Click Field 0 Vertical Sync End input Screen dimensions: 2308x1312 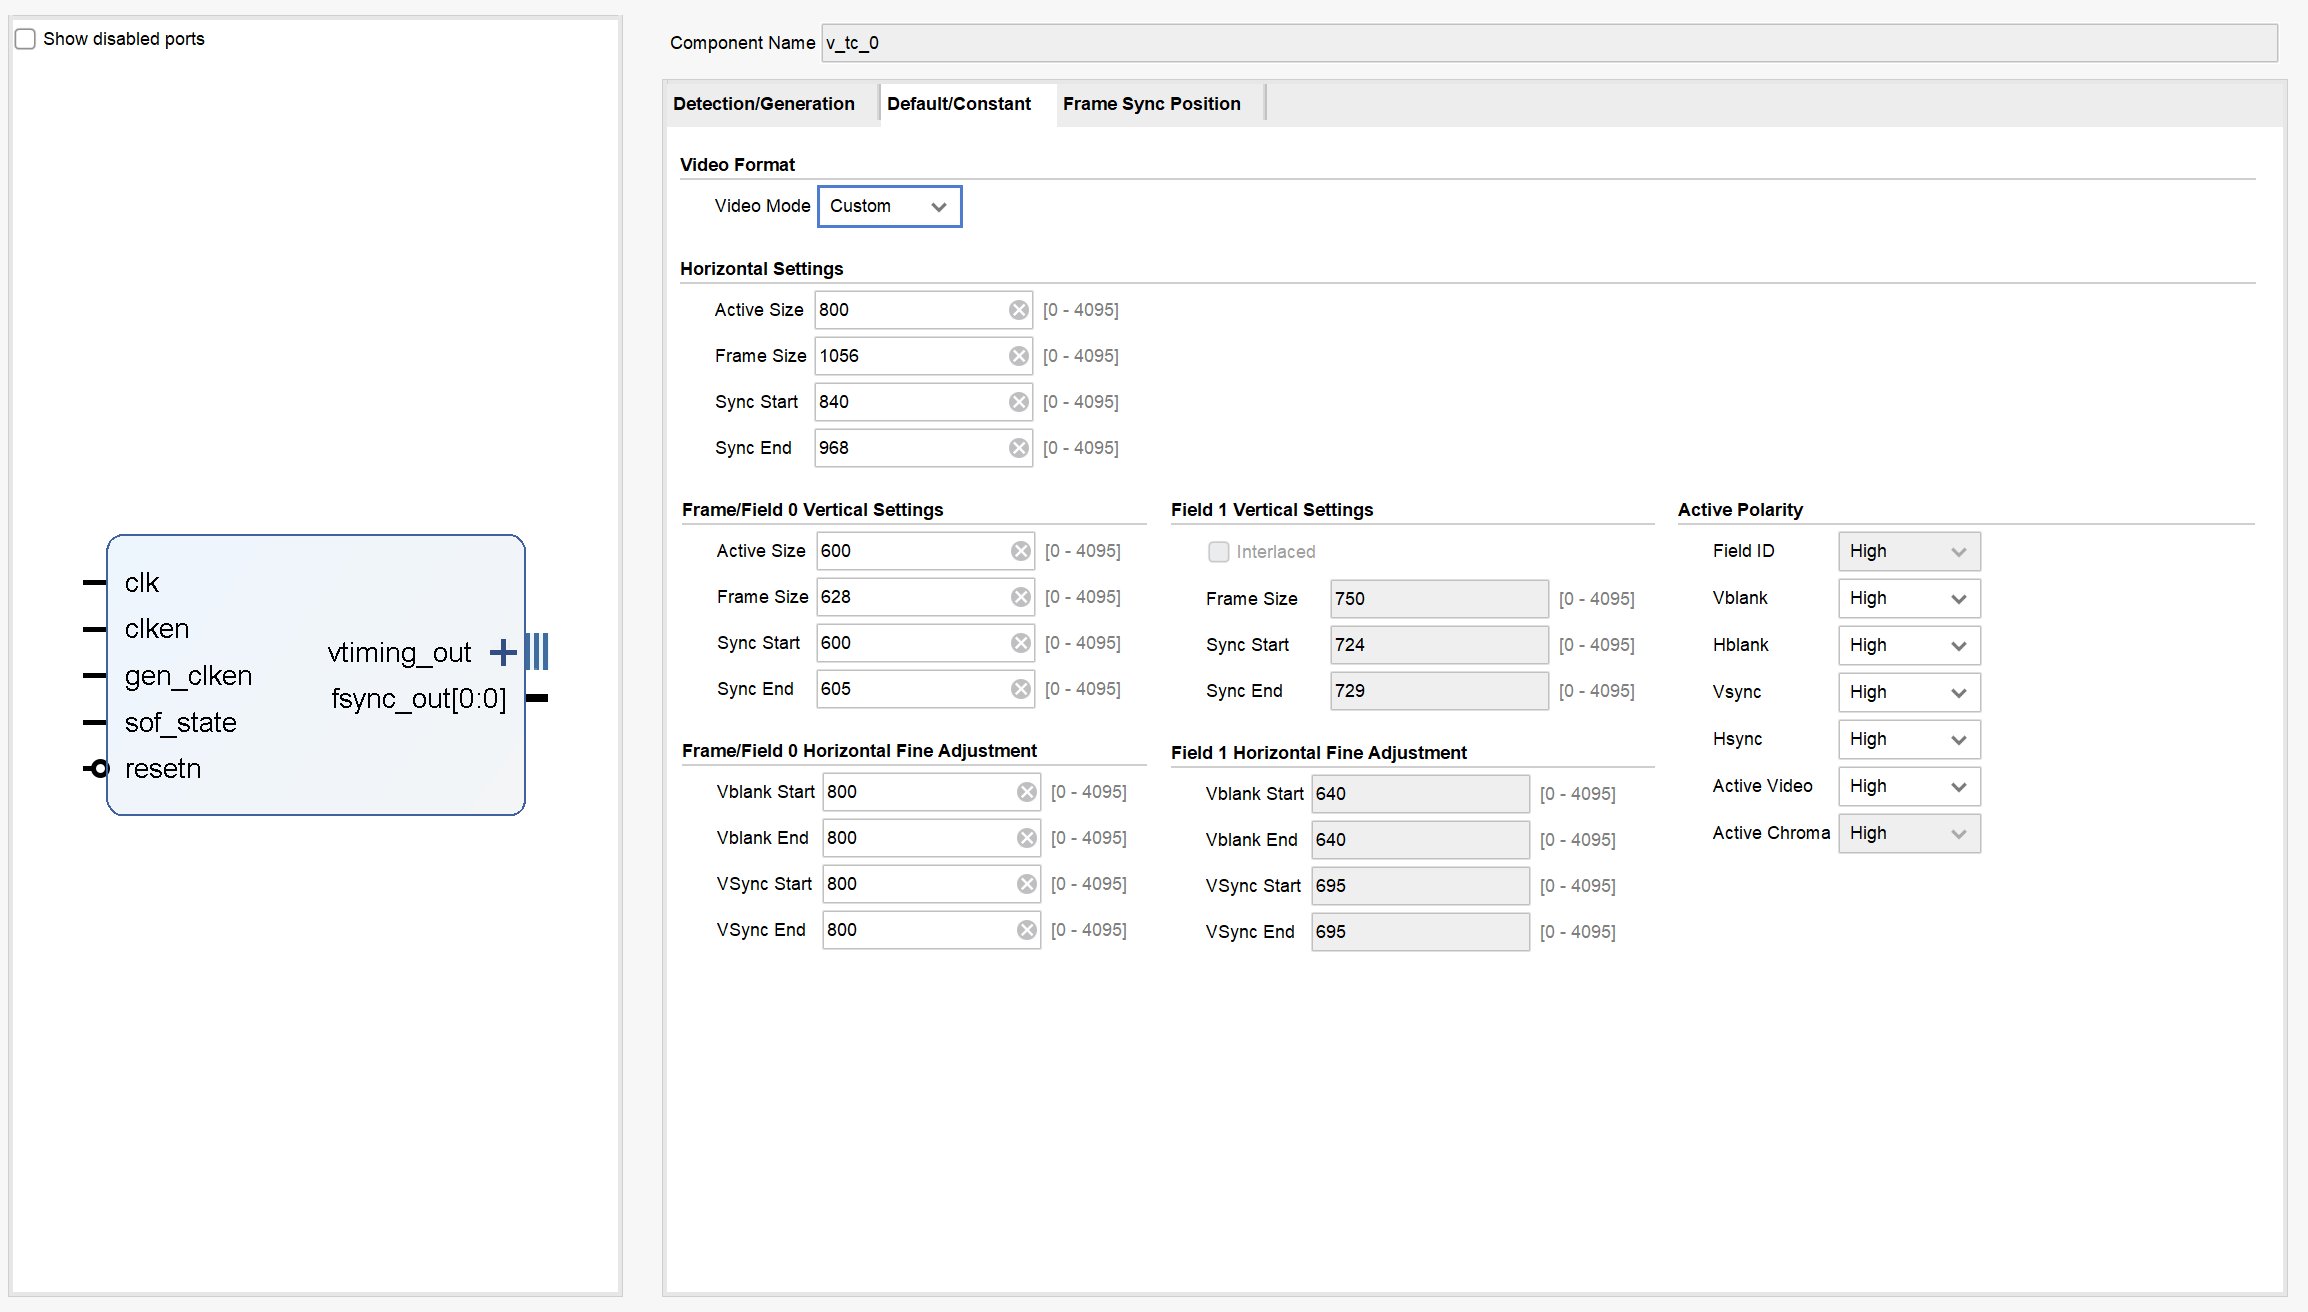coord(925,689)
